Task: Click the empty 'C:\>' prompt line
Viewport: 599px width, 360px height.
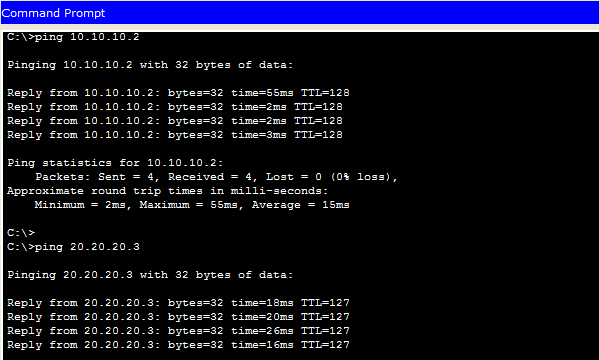Action: (x=21, y=233)
